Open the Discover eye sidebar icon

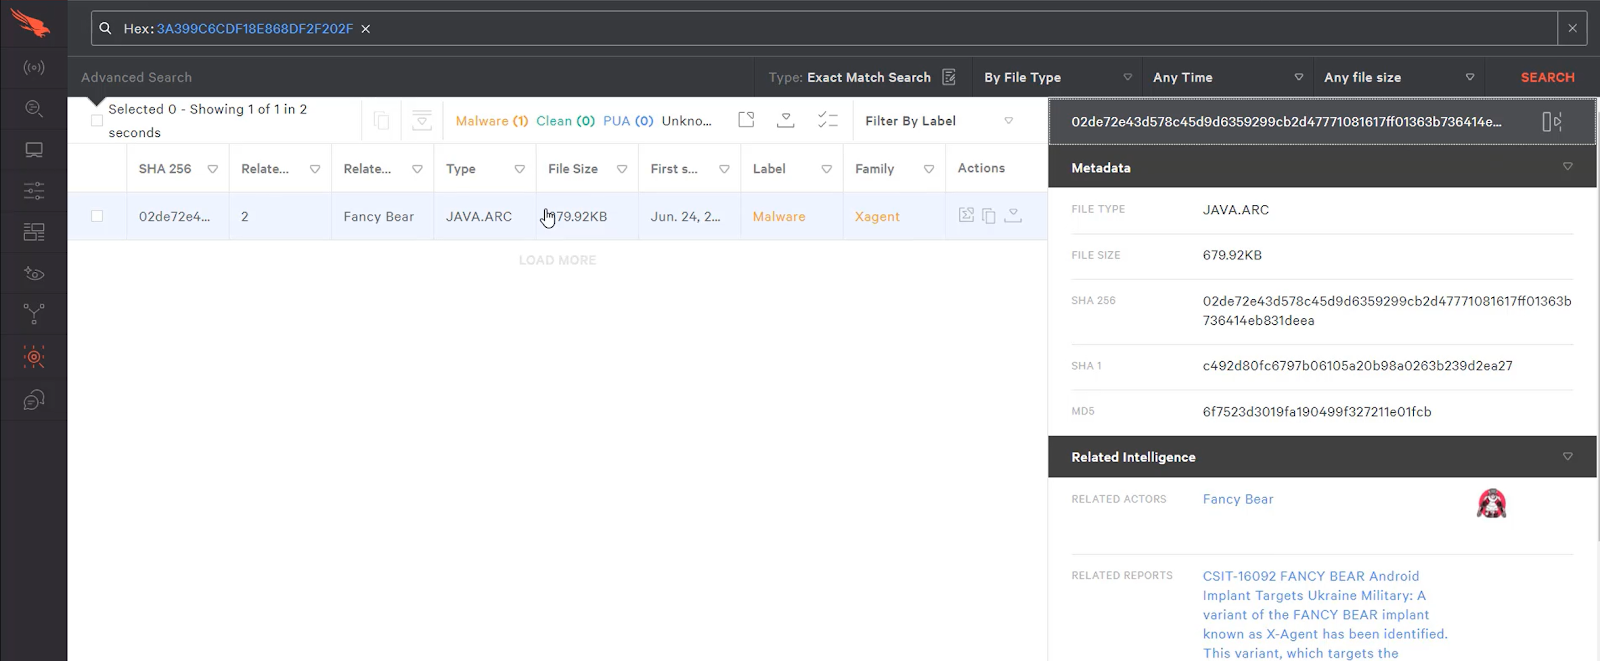[34, 273]
